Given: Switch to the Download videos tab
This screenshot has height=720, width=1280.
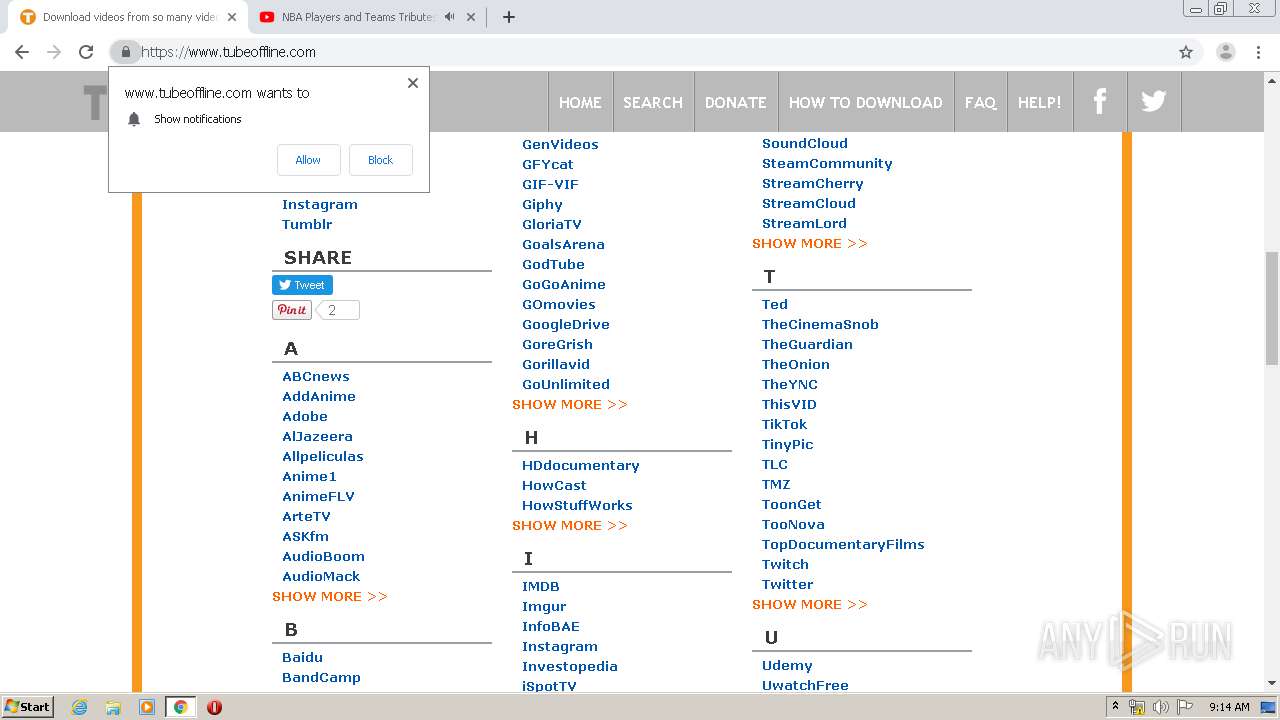Looking at the screenshot, I should coord(130,17).
